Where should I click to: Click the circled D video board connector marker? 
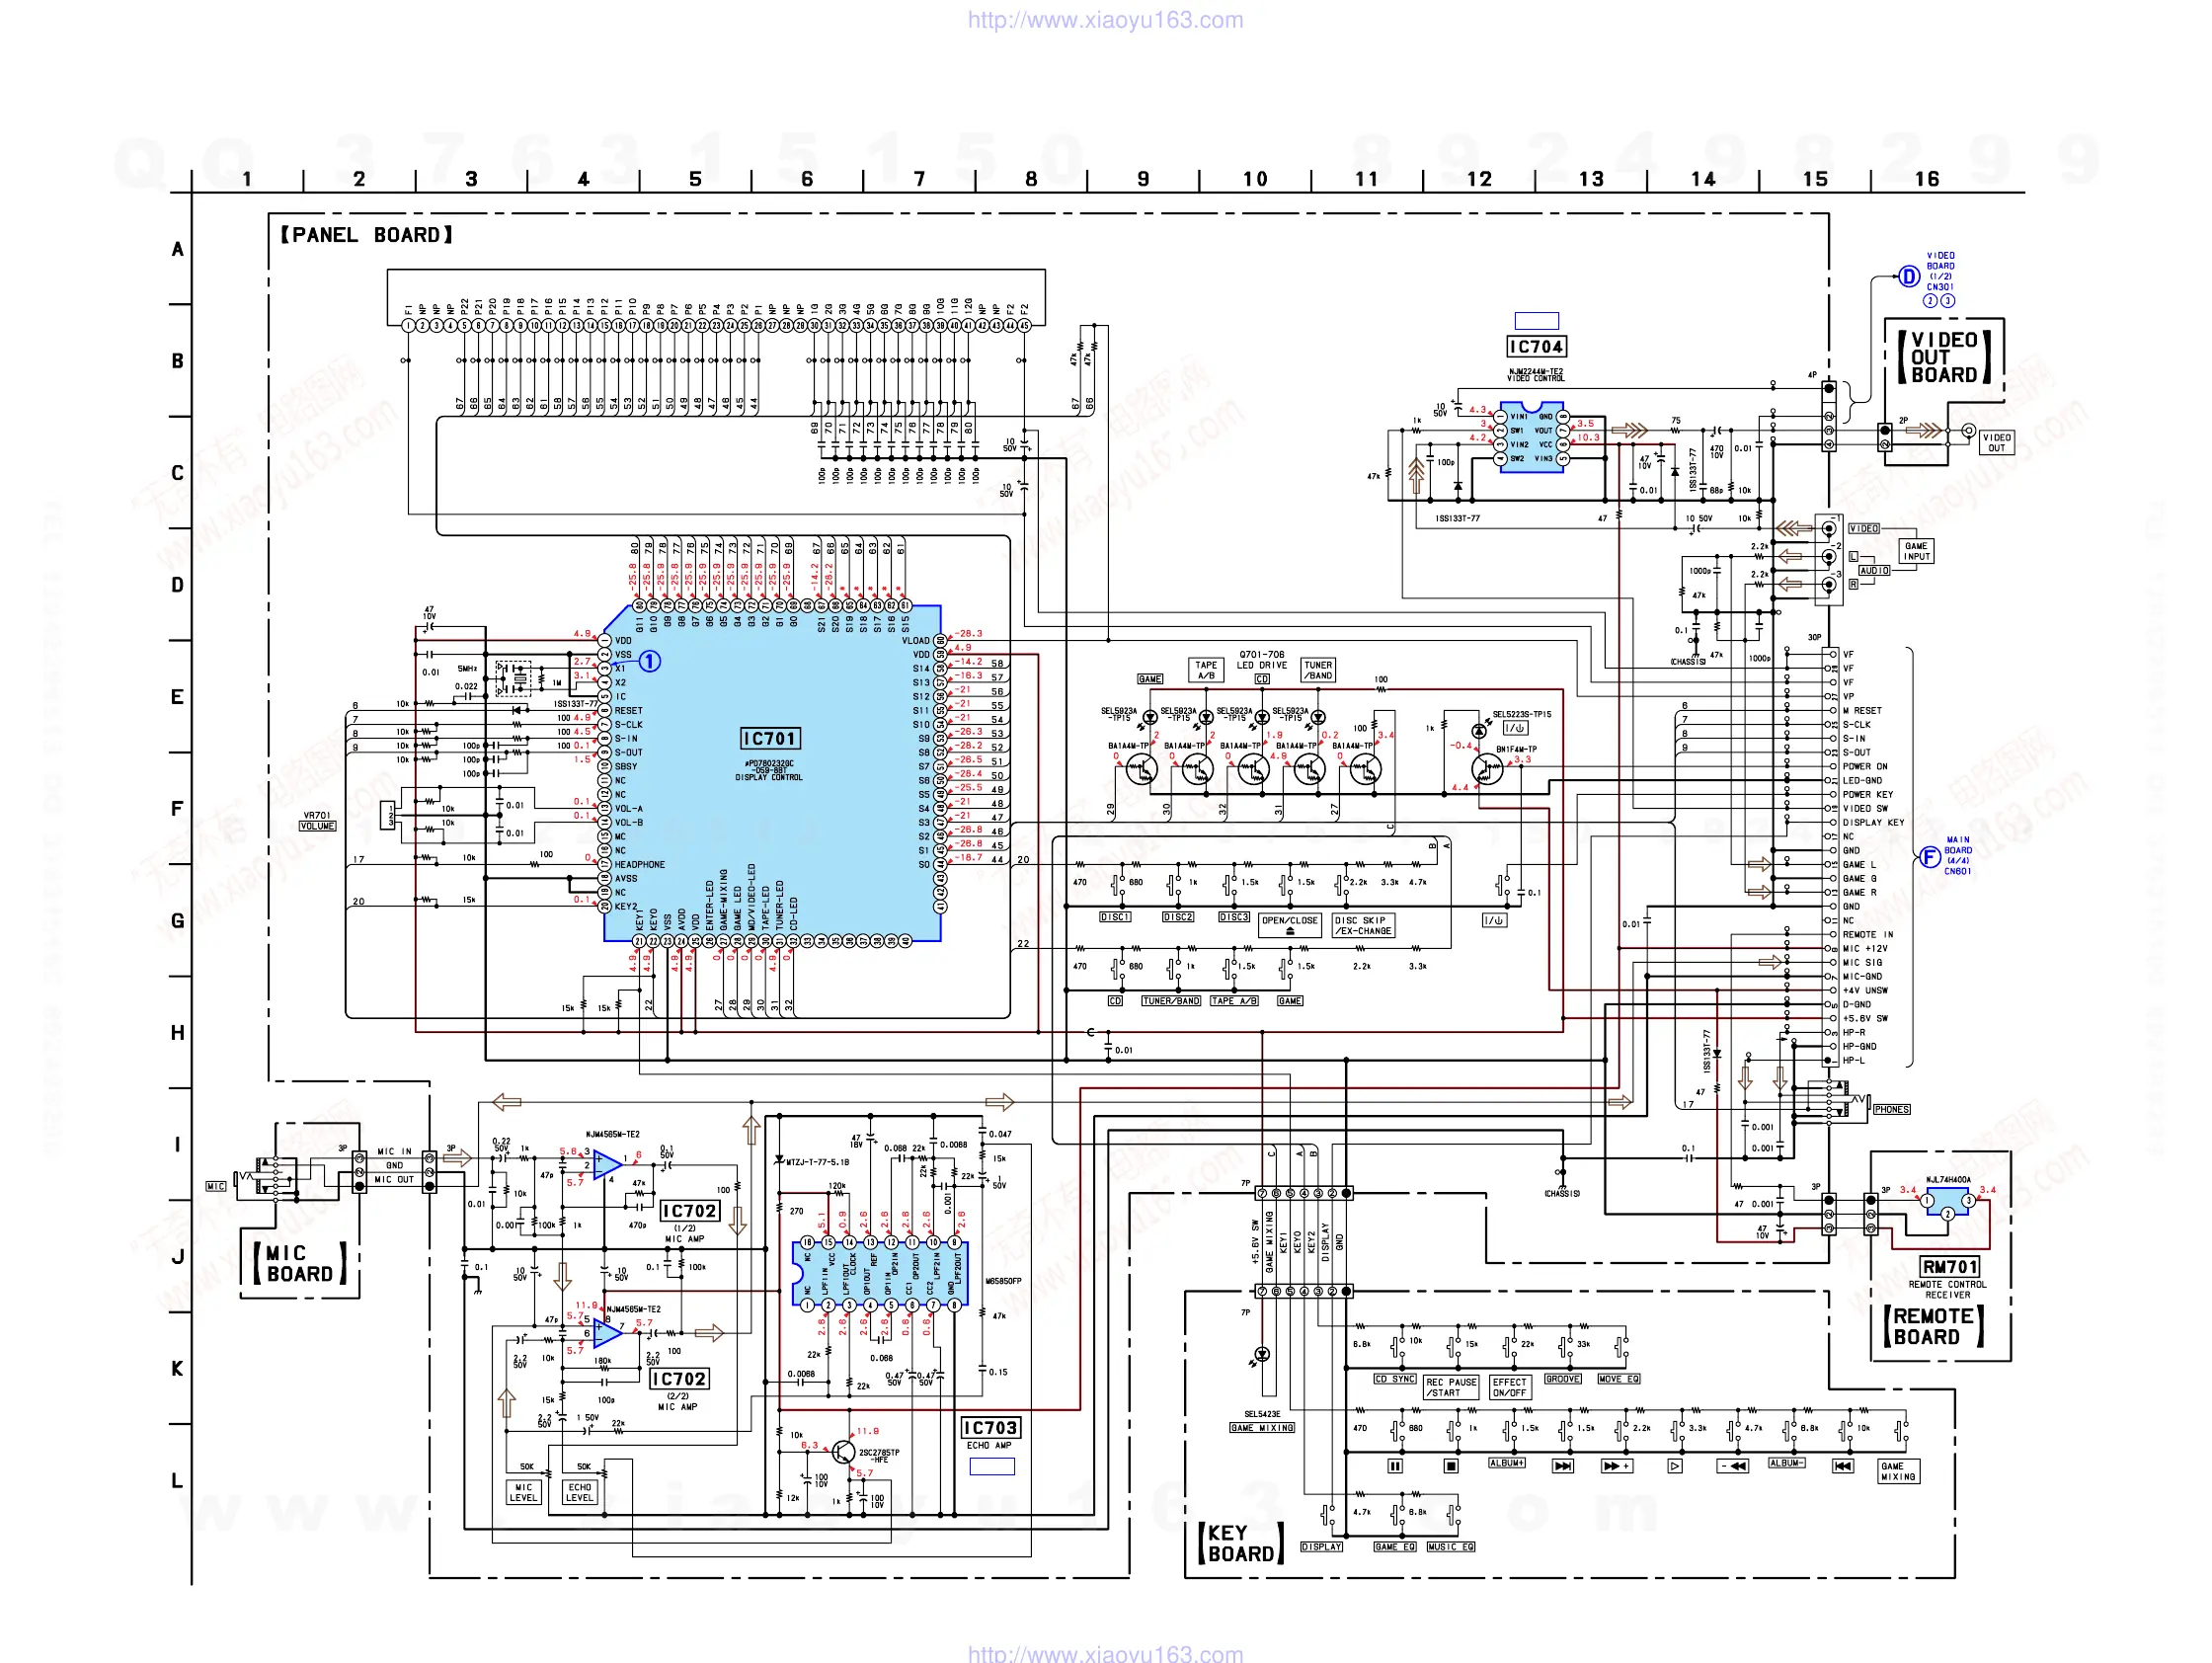[1909, 277]
